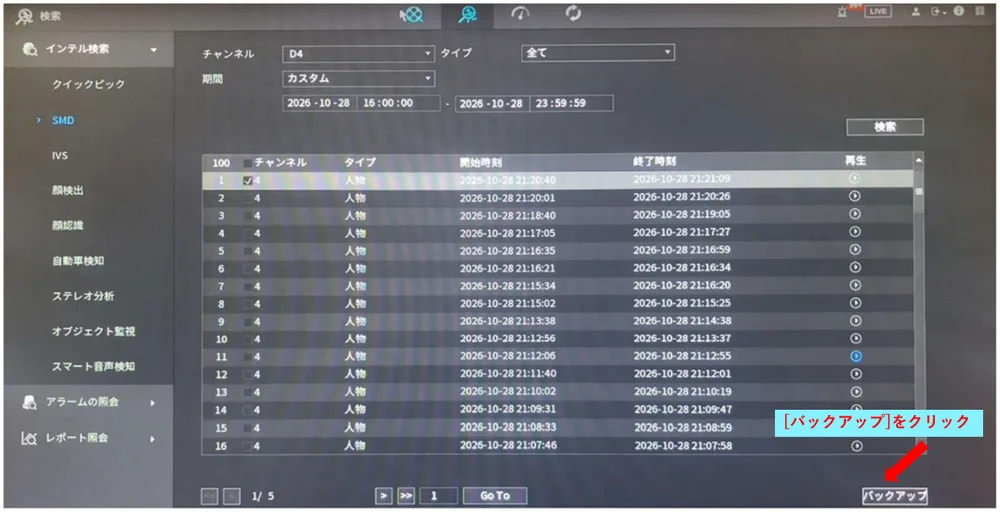Play the recording starting at 21:11:40
This screenshot has width=1000, height=512.
click(x=856, y=374)
